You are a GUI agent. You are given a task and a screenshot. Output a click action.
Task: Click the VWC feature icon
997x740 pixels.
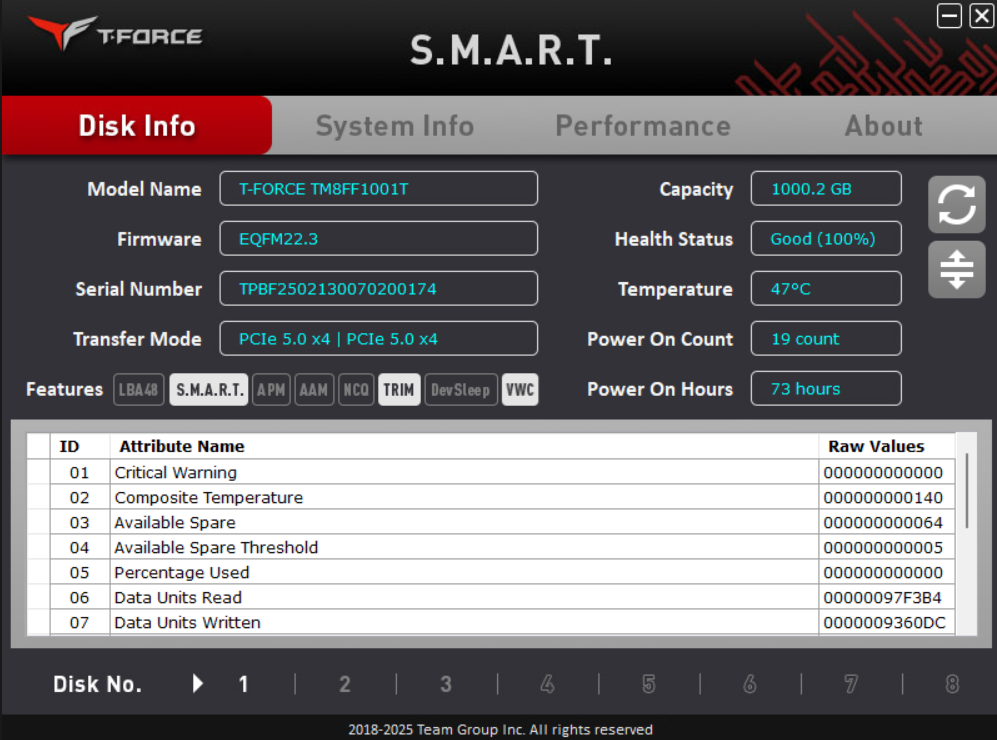520,390
